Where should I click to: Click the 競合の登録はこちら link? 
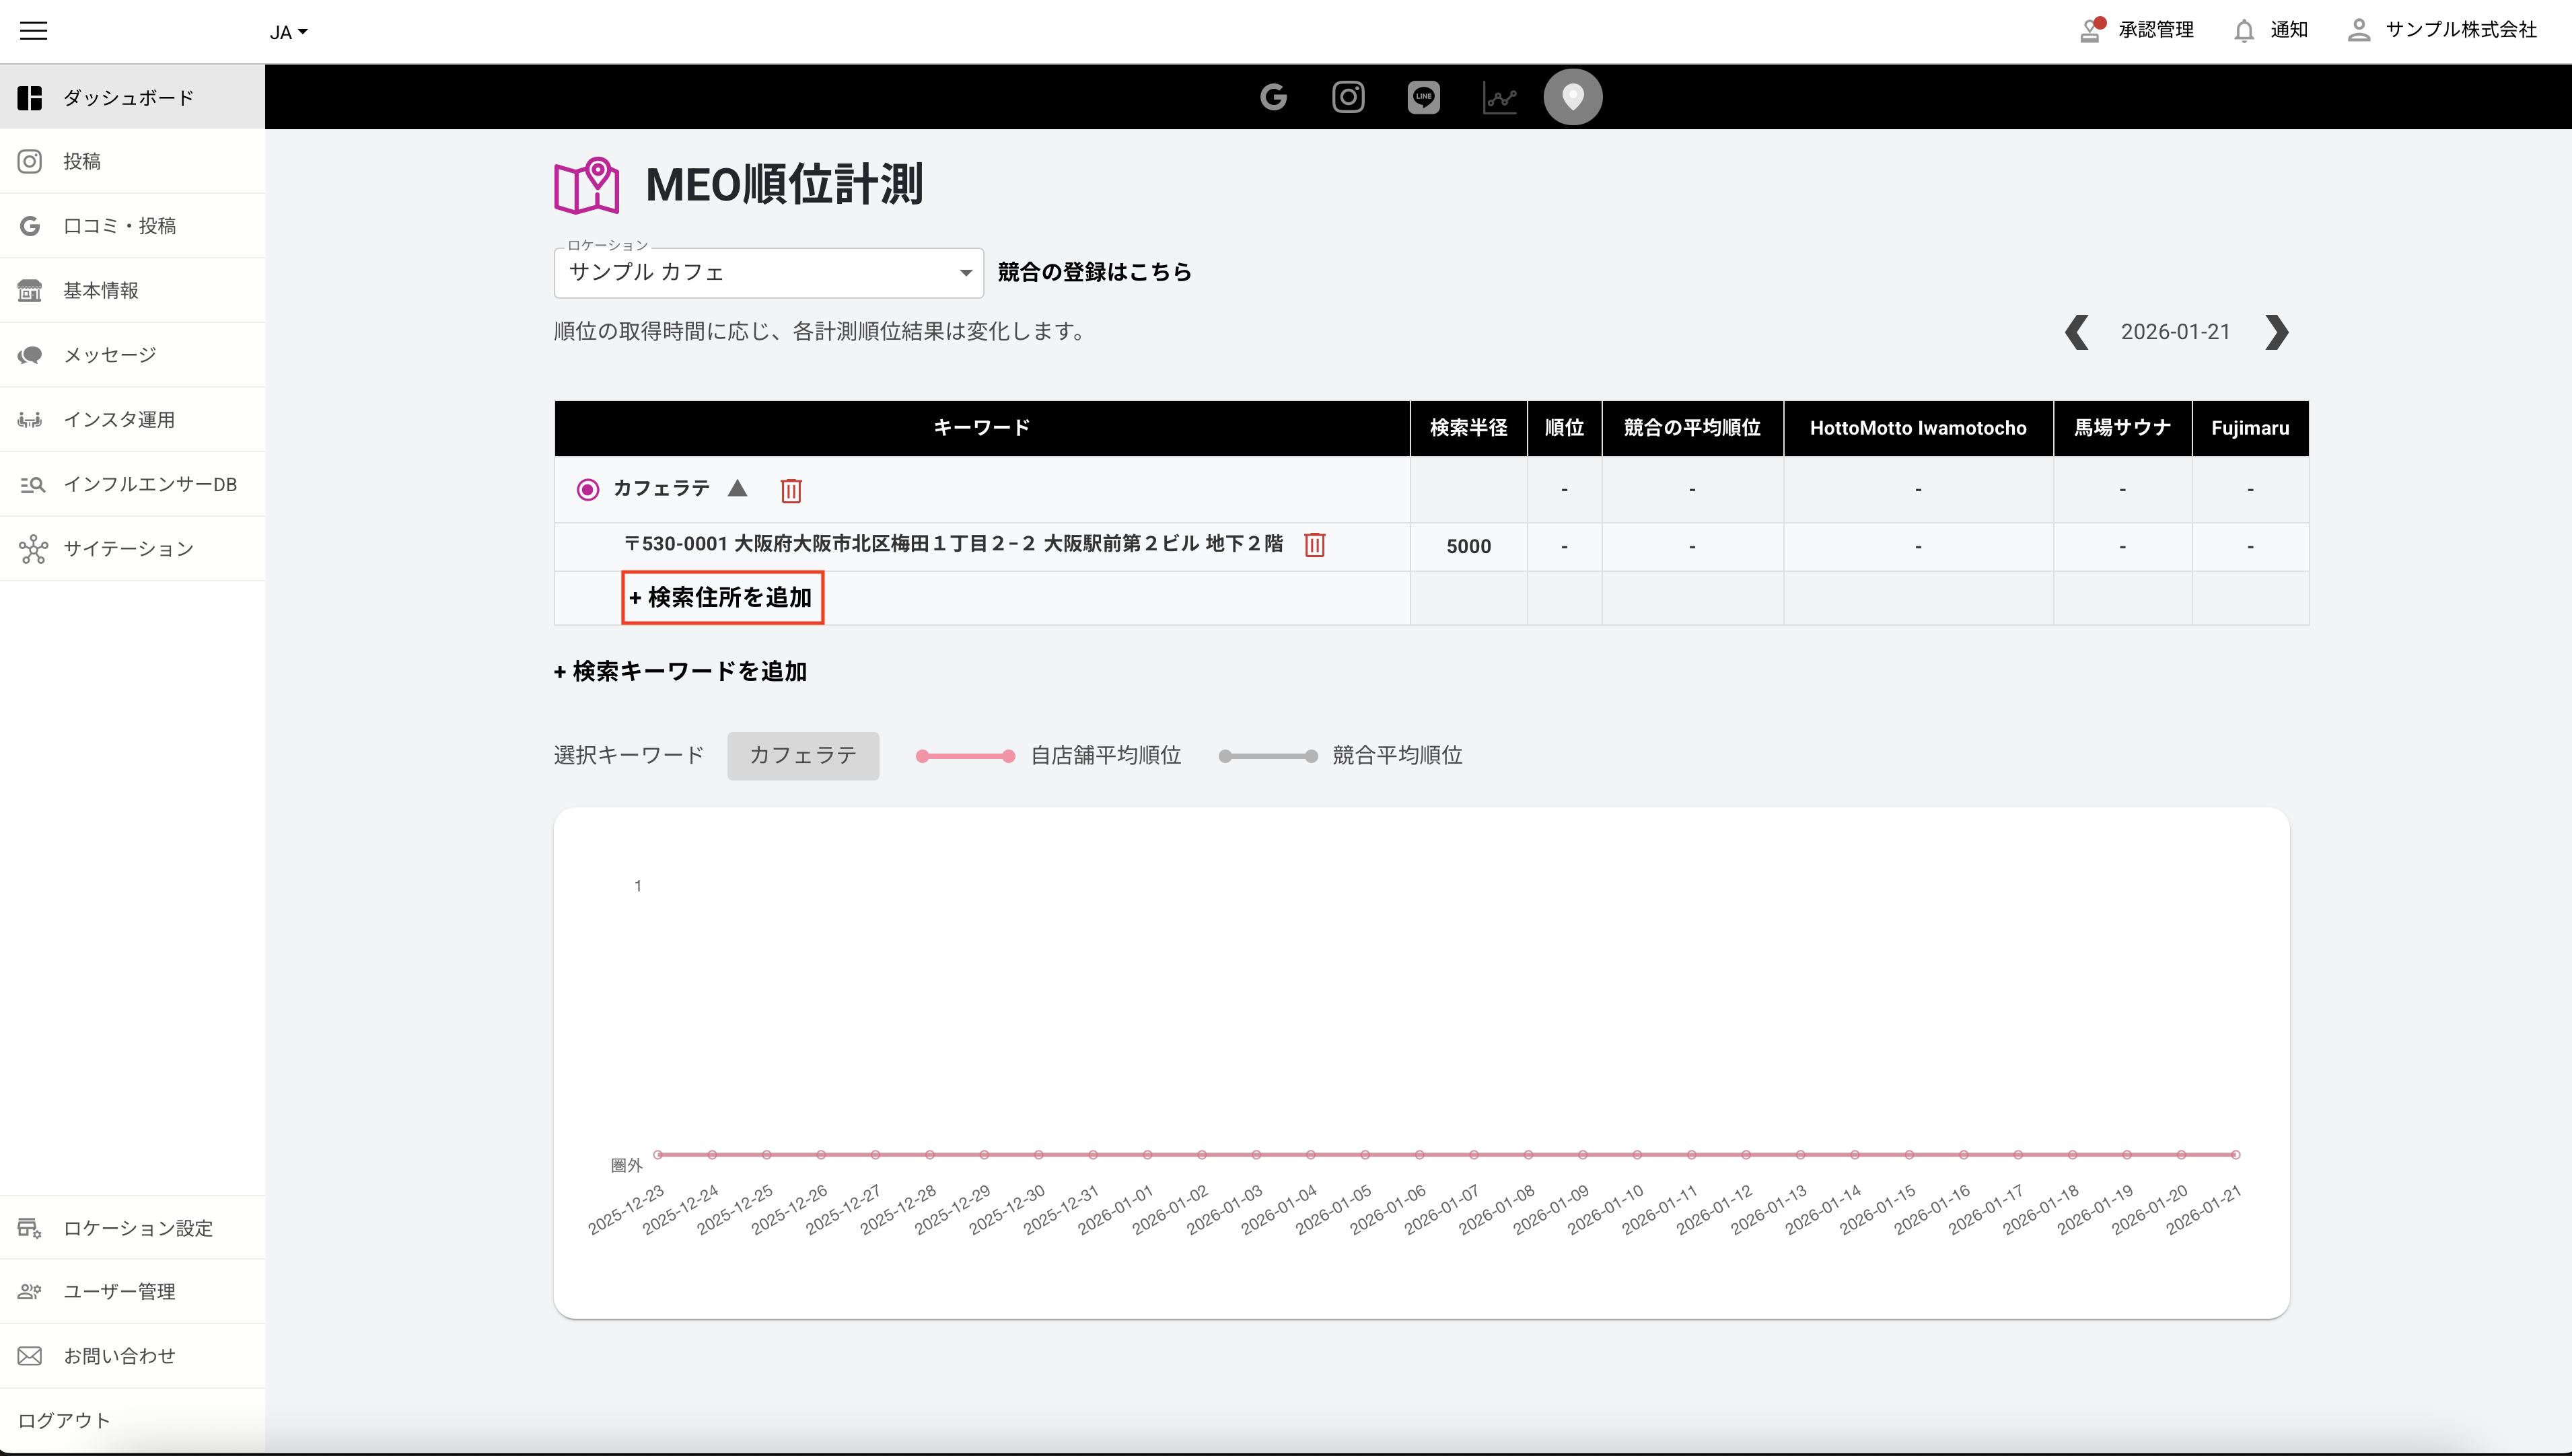1094,272
